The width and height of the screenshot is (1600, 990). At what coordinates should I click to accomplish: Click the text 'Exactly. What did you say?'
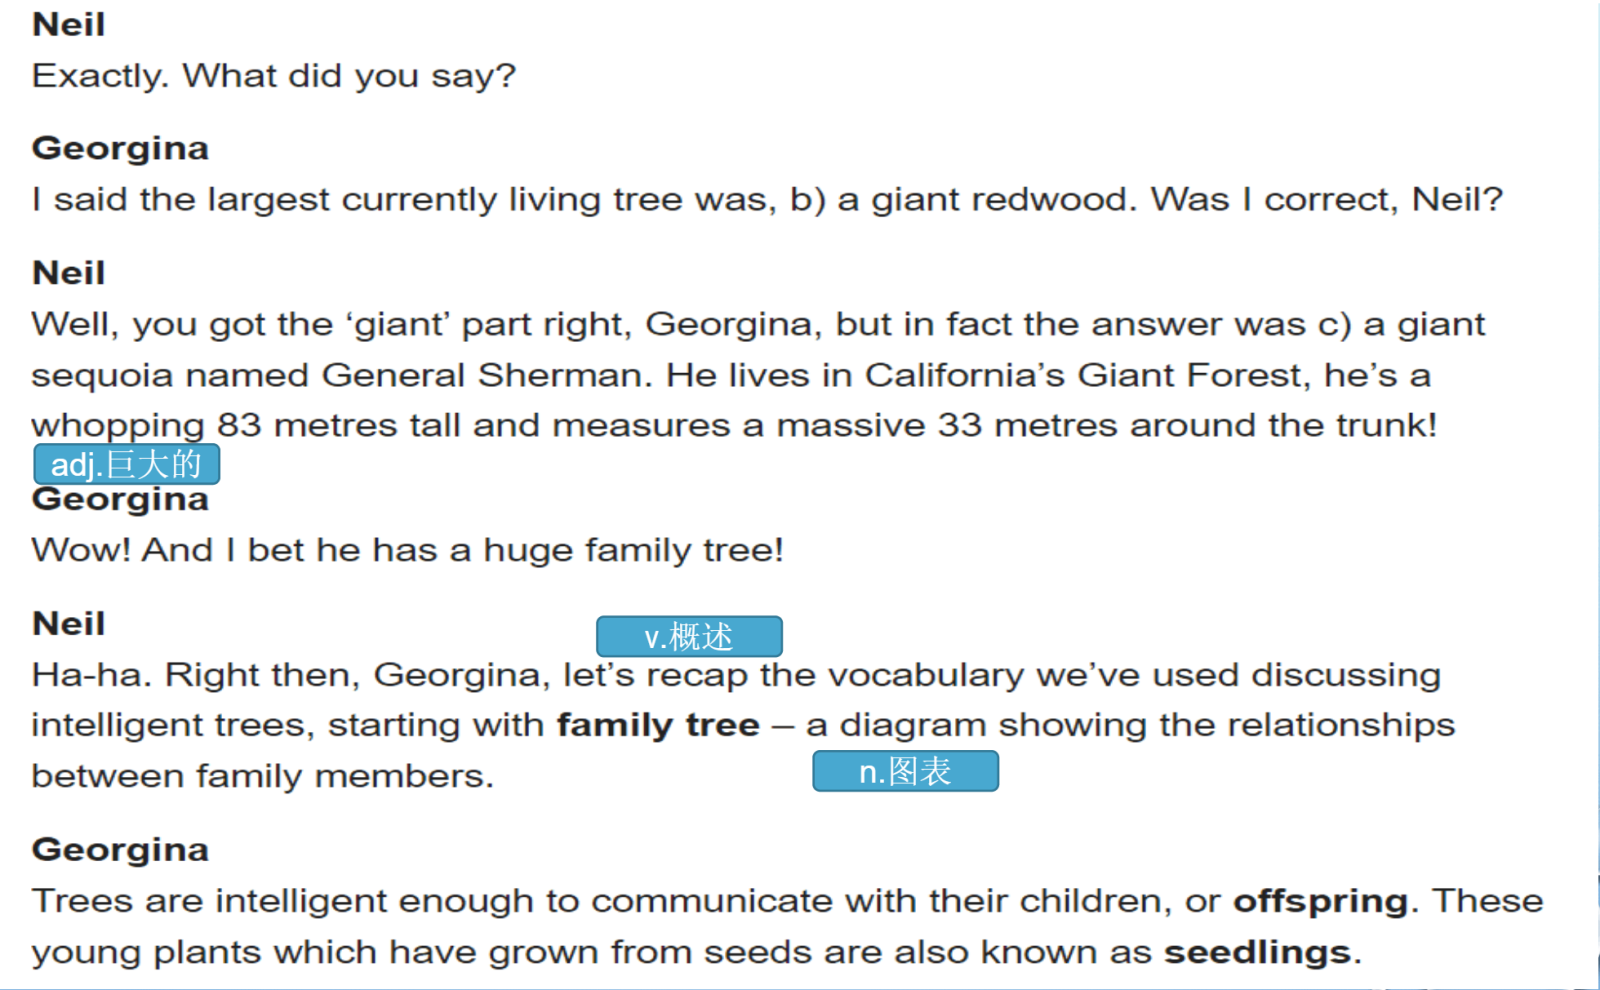point(274,76)
